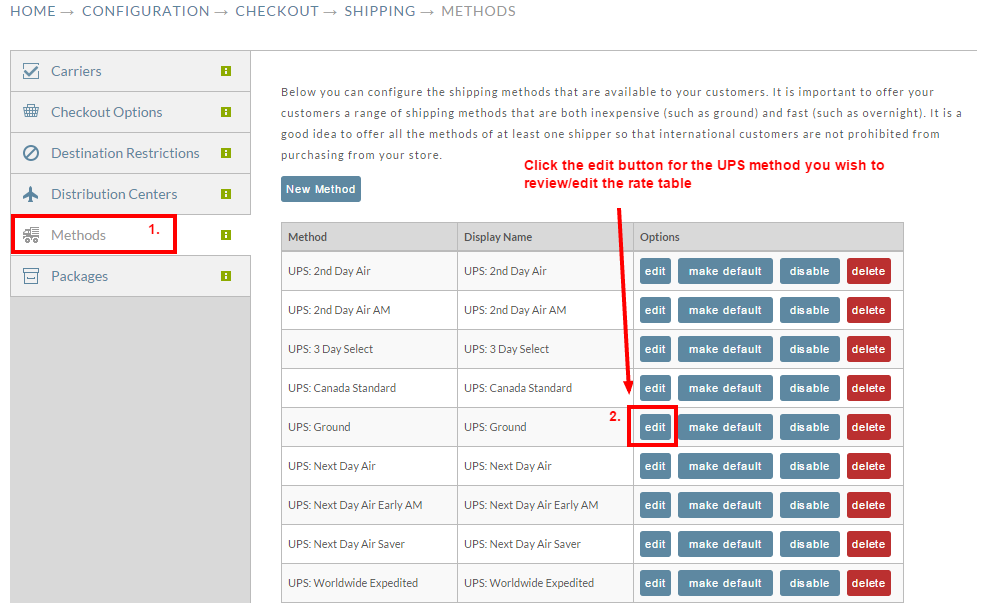The image size is (992, 603).
Task: Click the Destination Restrictions prohibition icon
Action: point(31,153)
